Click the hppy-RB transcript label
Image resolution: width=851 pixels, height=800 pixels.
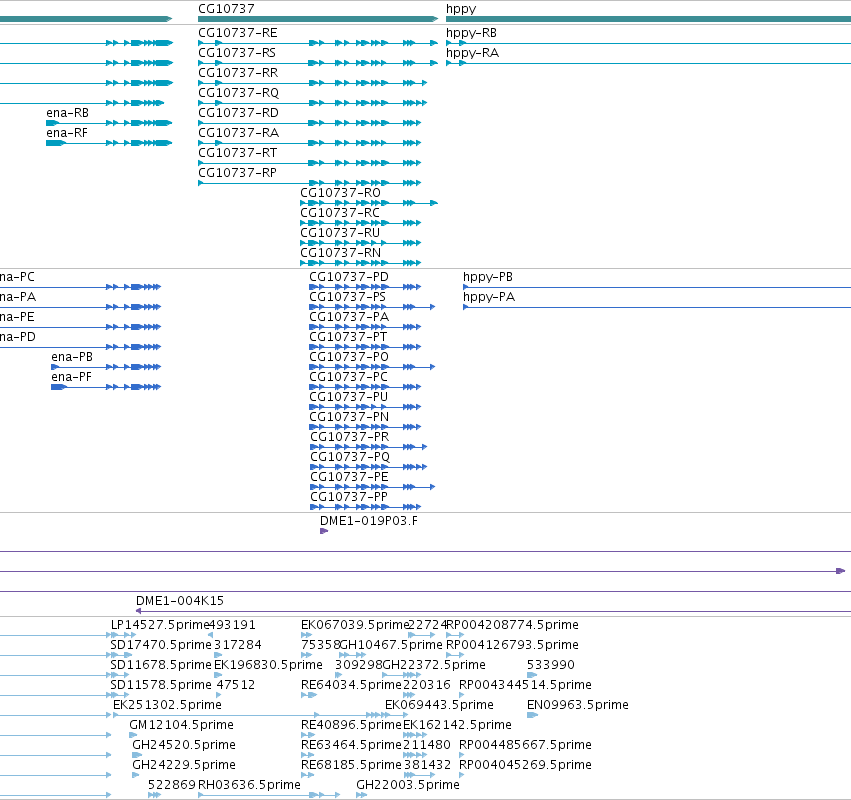[x=471, y=33]
